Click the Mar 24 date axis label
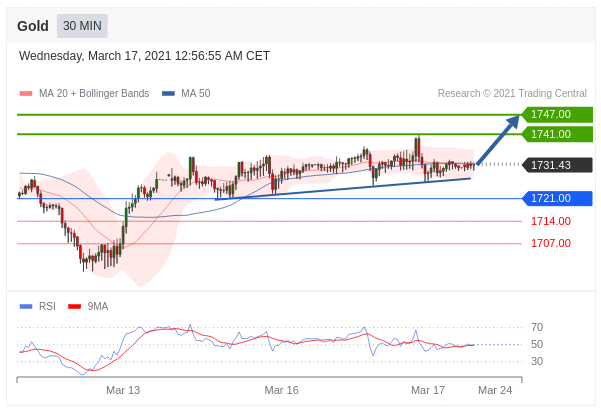This screenshot has height=413, width=601. point(495,390)
